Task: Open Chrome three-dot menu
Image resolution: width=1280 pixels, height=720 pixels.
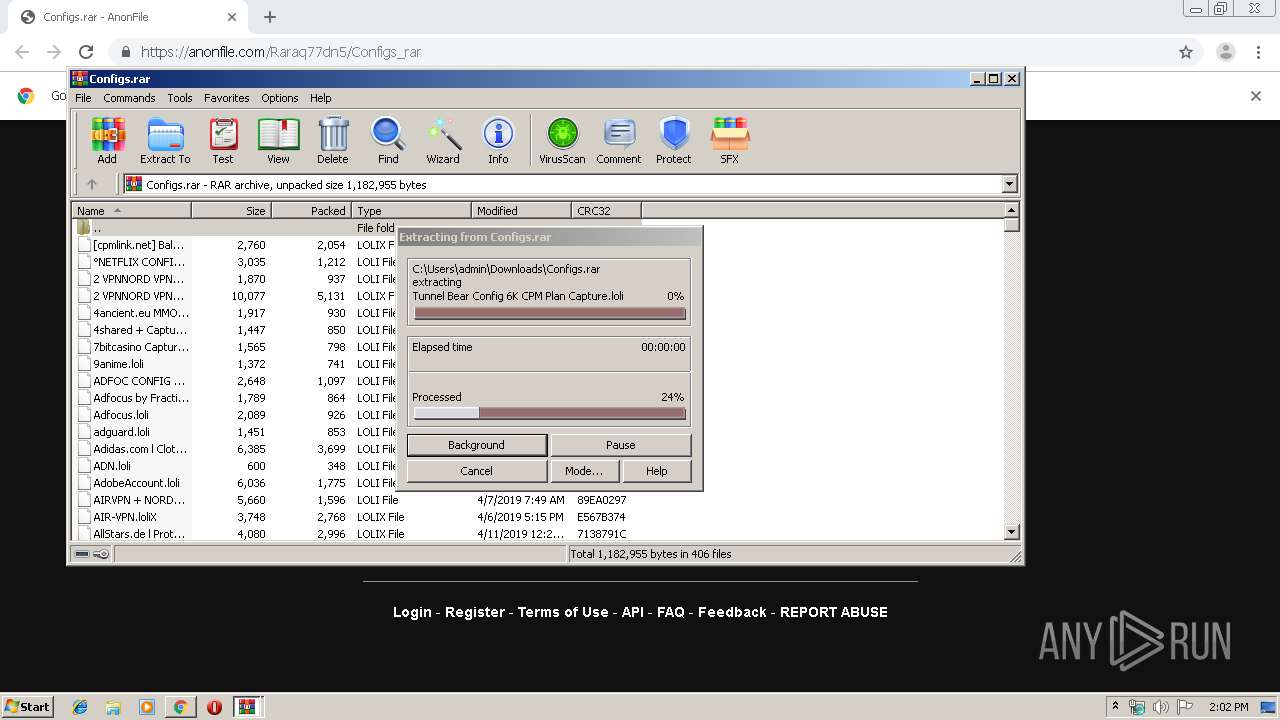Action: pyautogui.click(x=1259, y=52)
